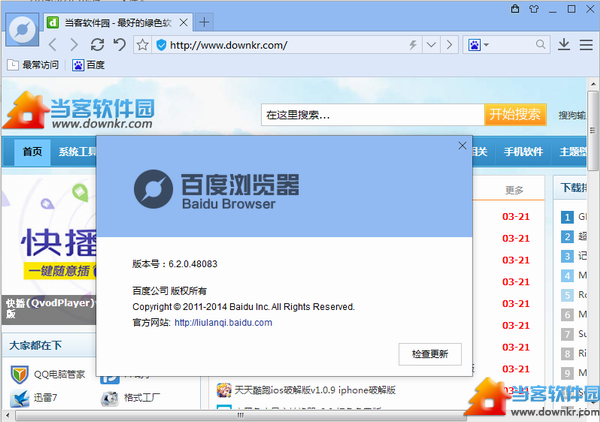Click the version number 6.2.0.48083 text
The image size is (600, 422).
click(x=193, y=264)
